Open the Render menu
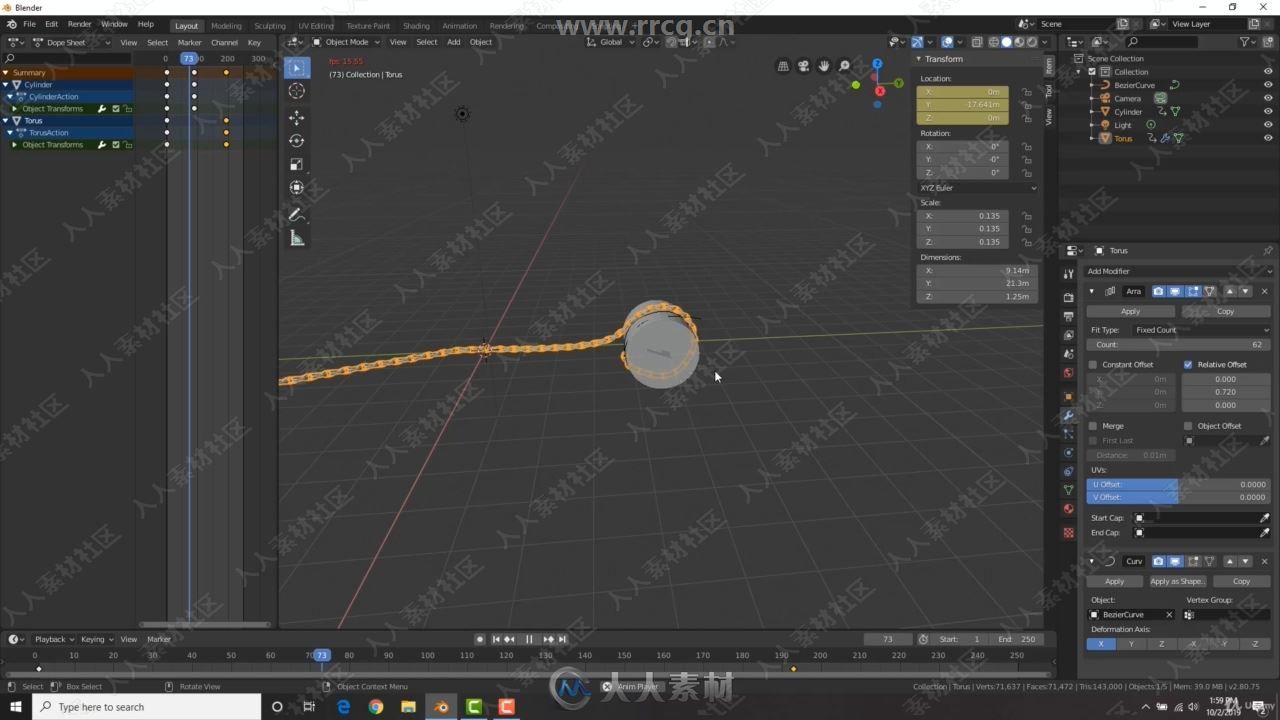 point(79,24)
